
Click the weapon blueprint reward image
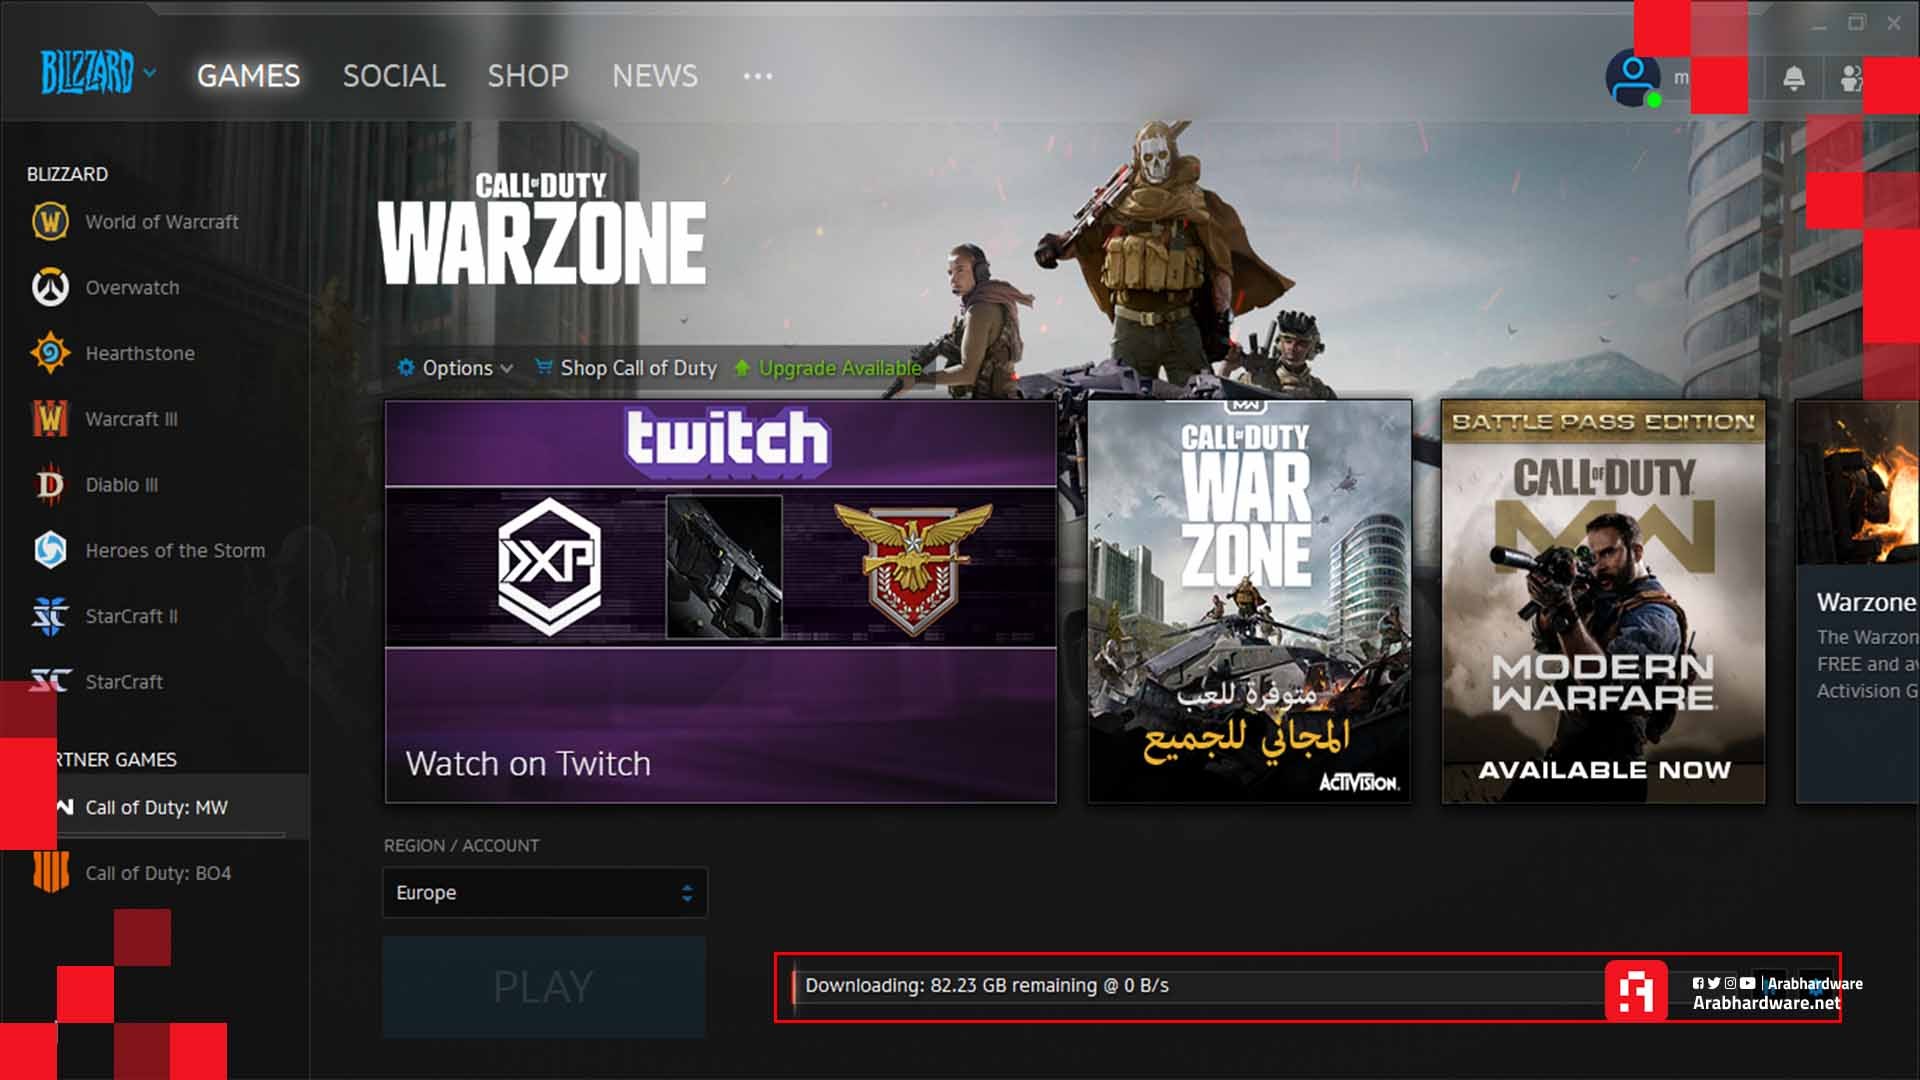point(724,566)
